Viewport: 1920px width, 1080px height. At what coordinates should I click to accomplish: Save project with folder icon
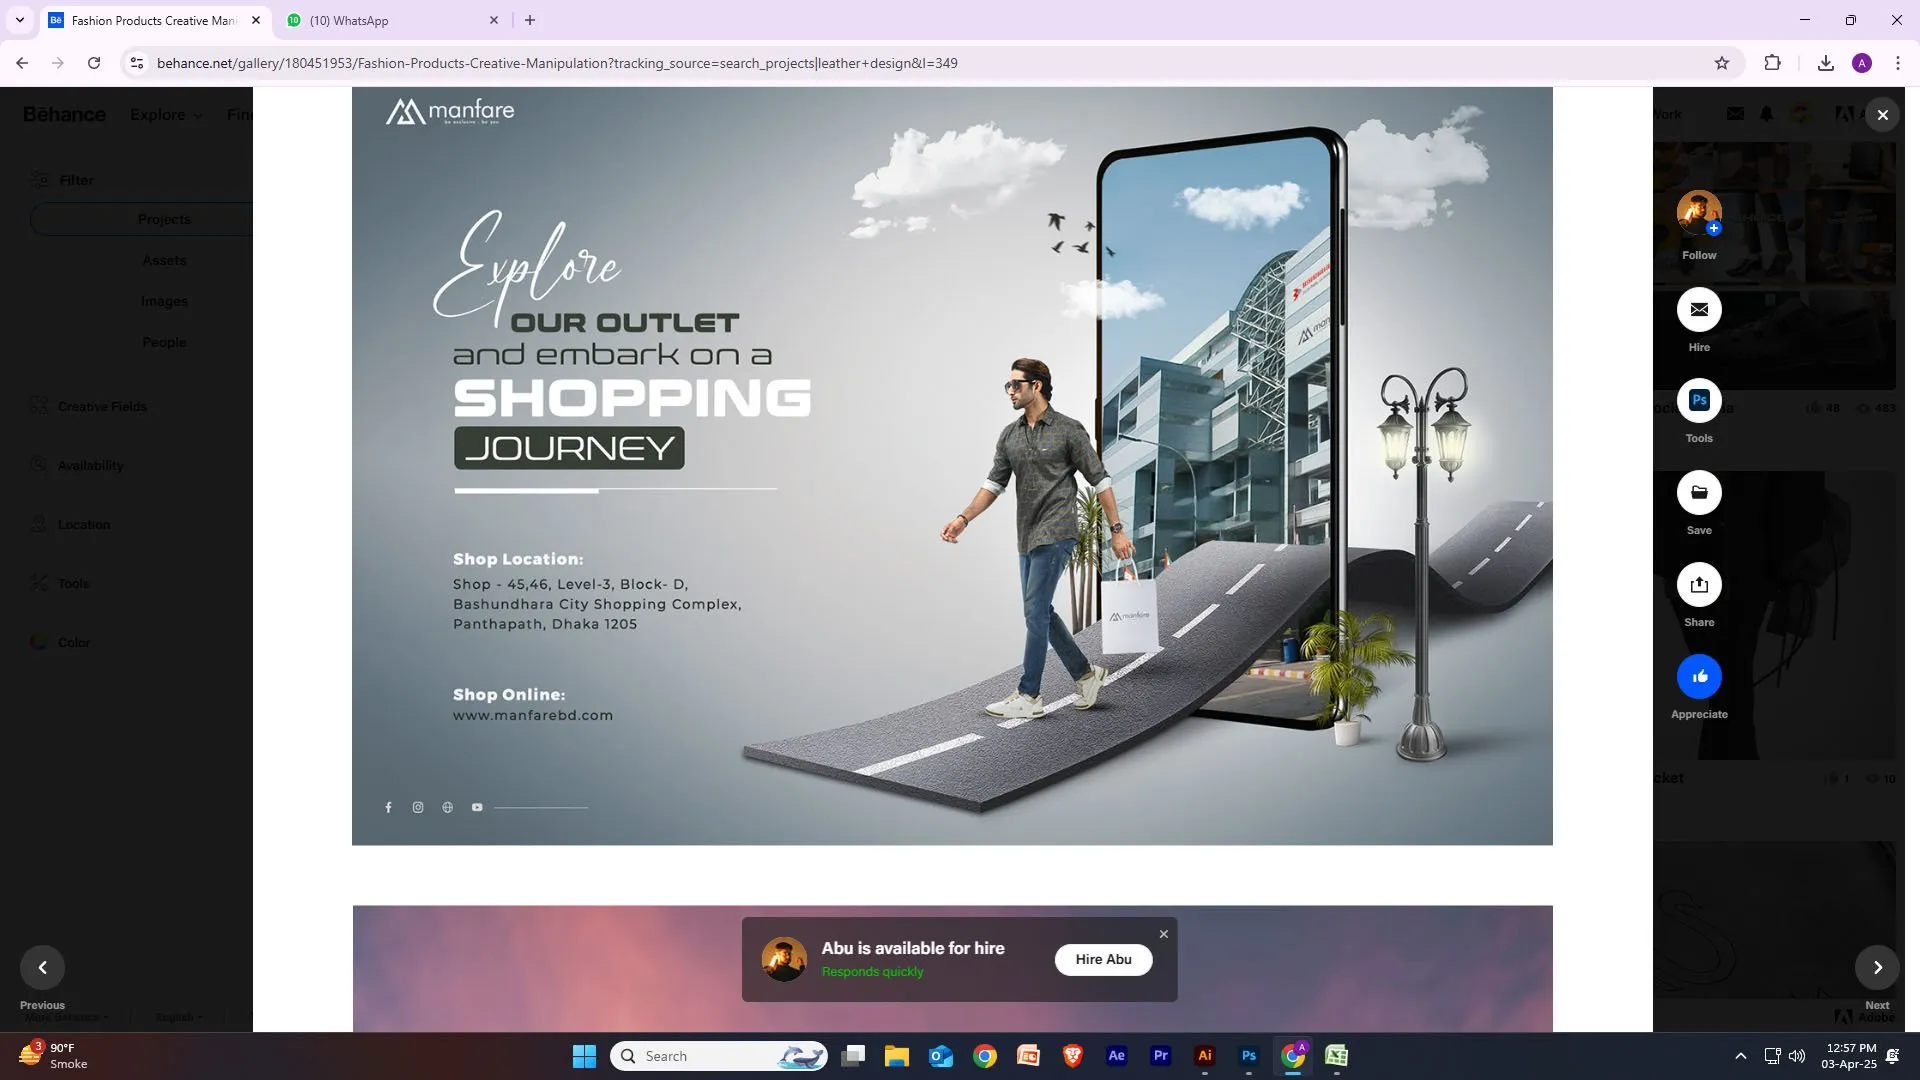click(1699, 493)
